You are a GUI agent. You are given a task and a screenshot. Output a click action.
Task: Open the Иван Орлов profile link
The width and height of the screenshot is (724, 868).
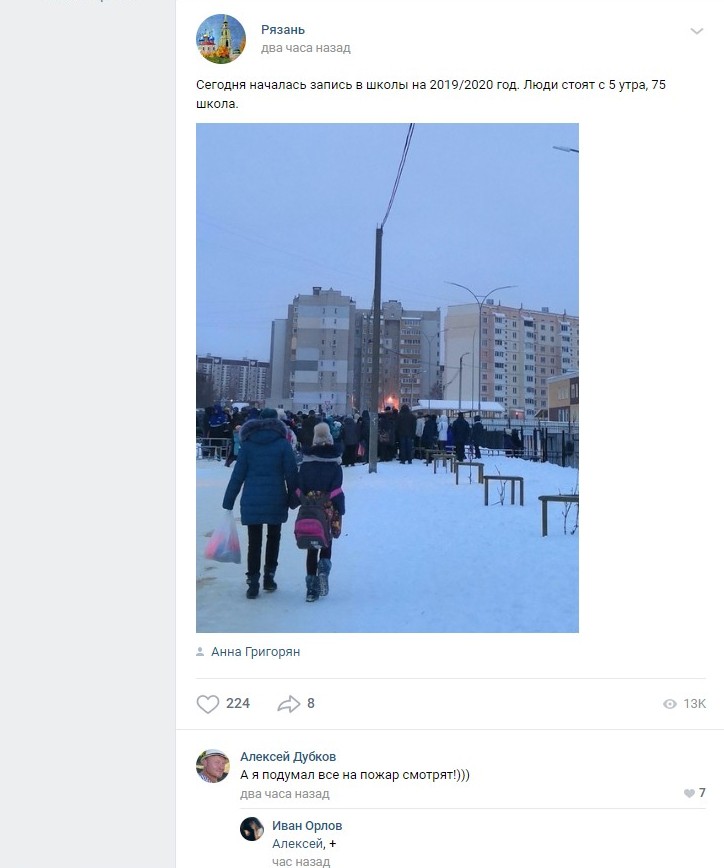tap(307, 826)
